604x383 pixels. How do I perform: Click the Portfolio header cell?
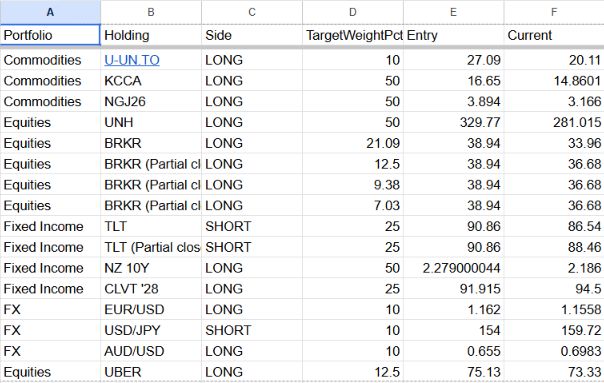(x=50, y=35)
